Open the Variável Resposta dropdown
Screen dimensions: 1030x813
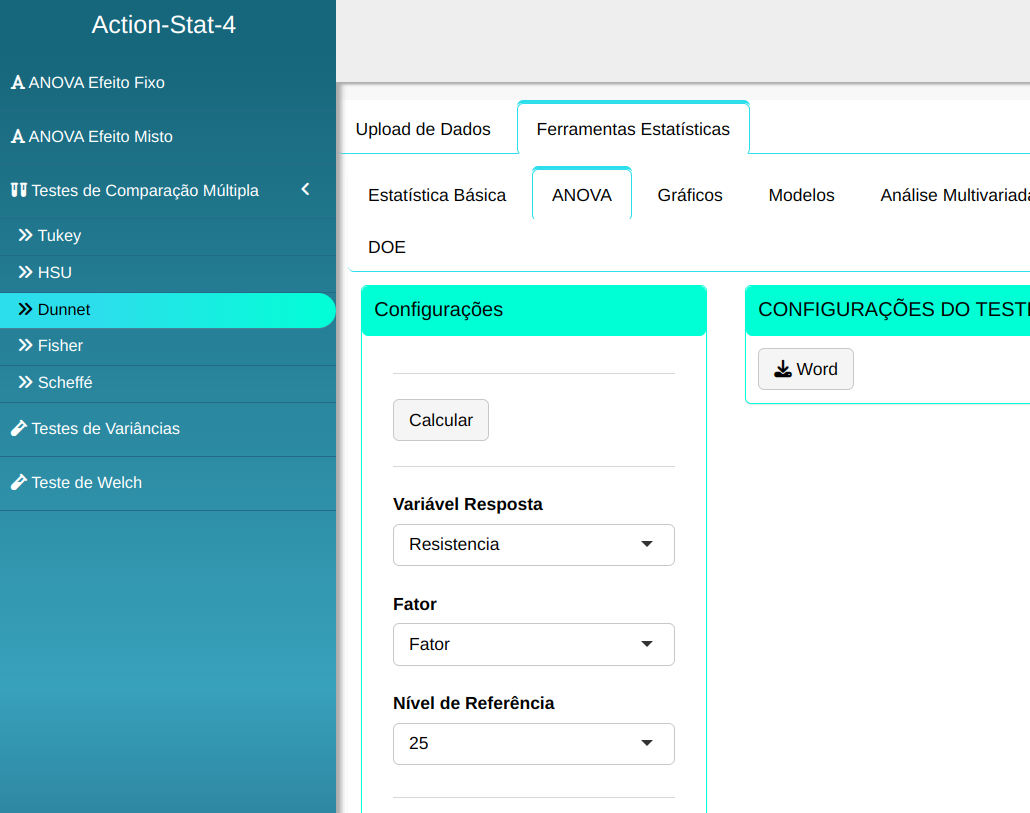click(533, 544)
